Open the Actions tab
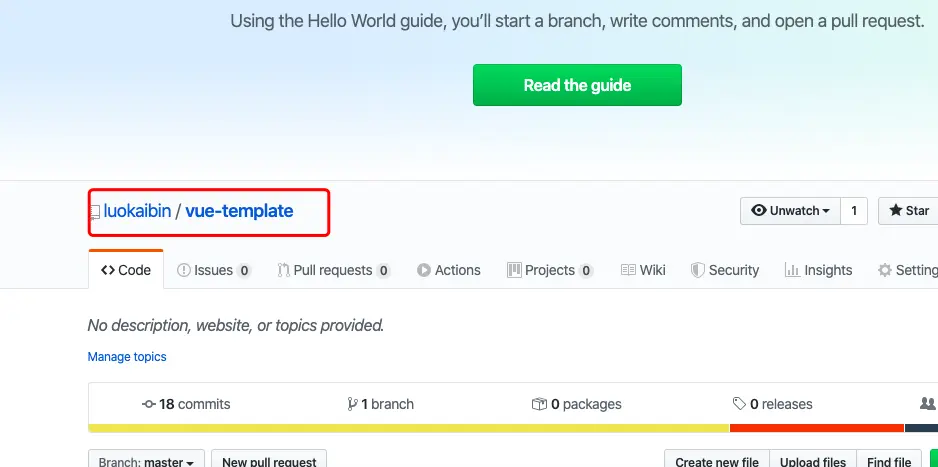This screenshot has height=467, width=938. 449,270
